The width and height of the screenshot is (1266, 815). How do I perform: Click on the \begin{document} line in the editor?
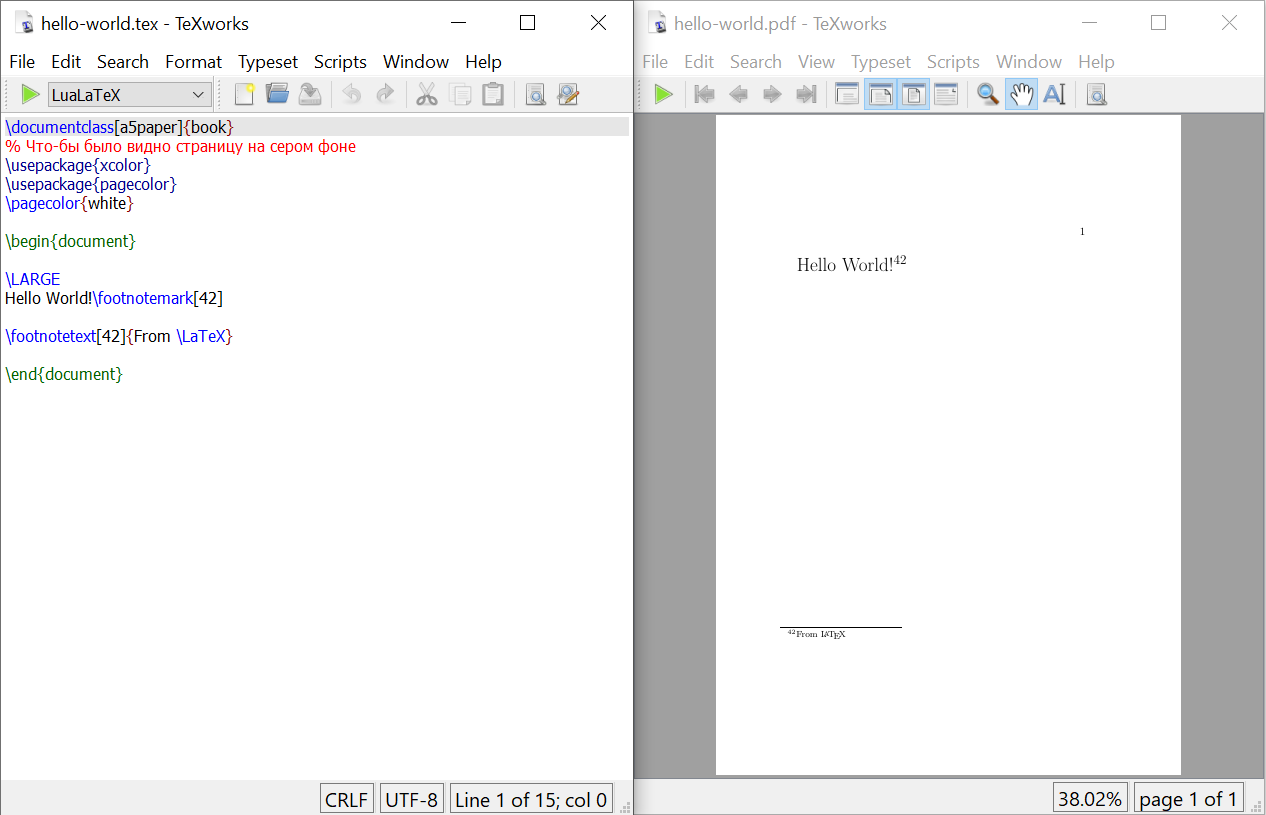pyautogui.click(x=70, y=241)
